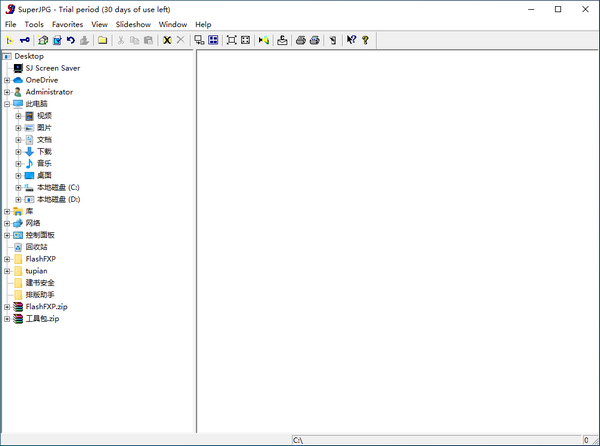Open the File menu
Image resolution: width=600 pixels, height=446 pixels.
11,24
